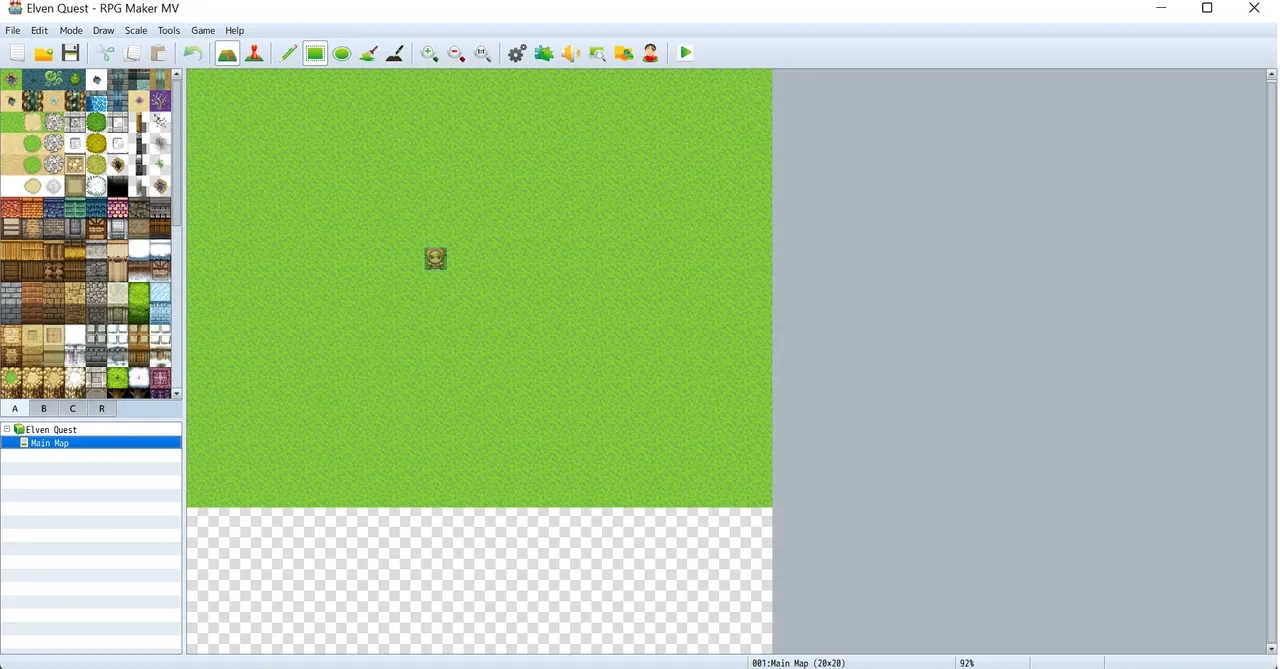Image resolution: width=1280 pixels, height=669 pixels.
Task: Set actual size 1:1 zoom icon
Action: (483, 53)
